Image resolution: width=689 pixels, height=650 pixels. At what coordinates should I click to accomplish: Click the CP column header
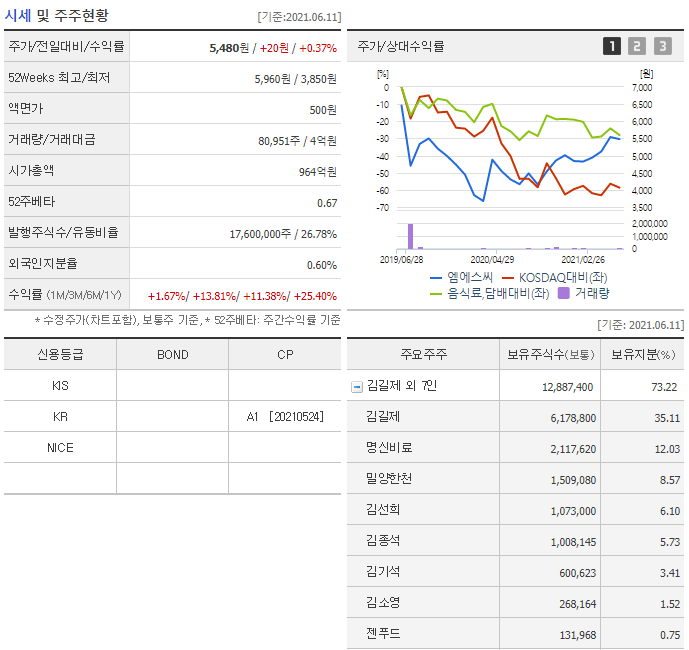[x=285, y=355]
